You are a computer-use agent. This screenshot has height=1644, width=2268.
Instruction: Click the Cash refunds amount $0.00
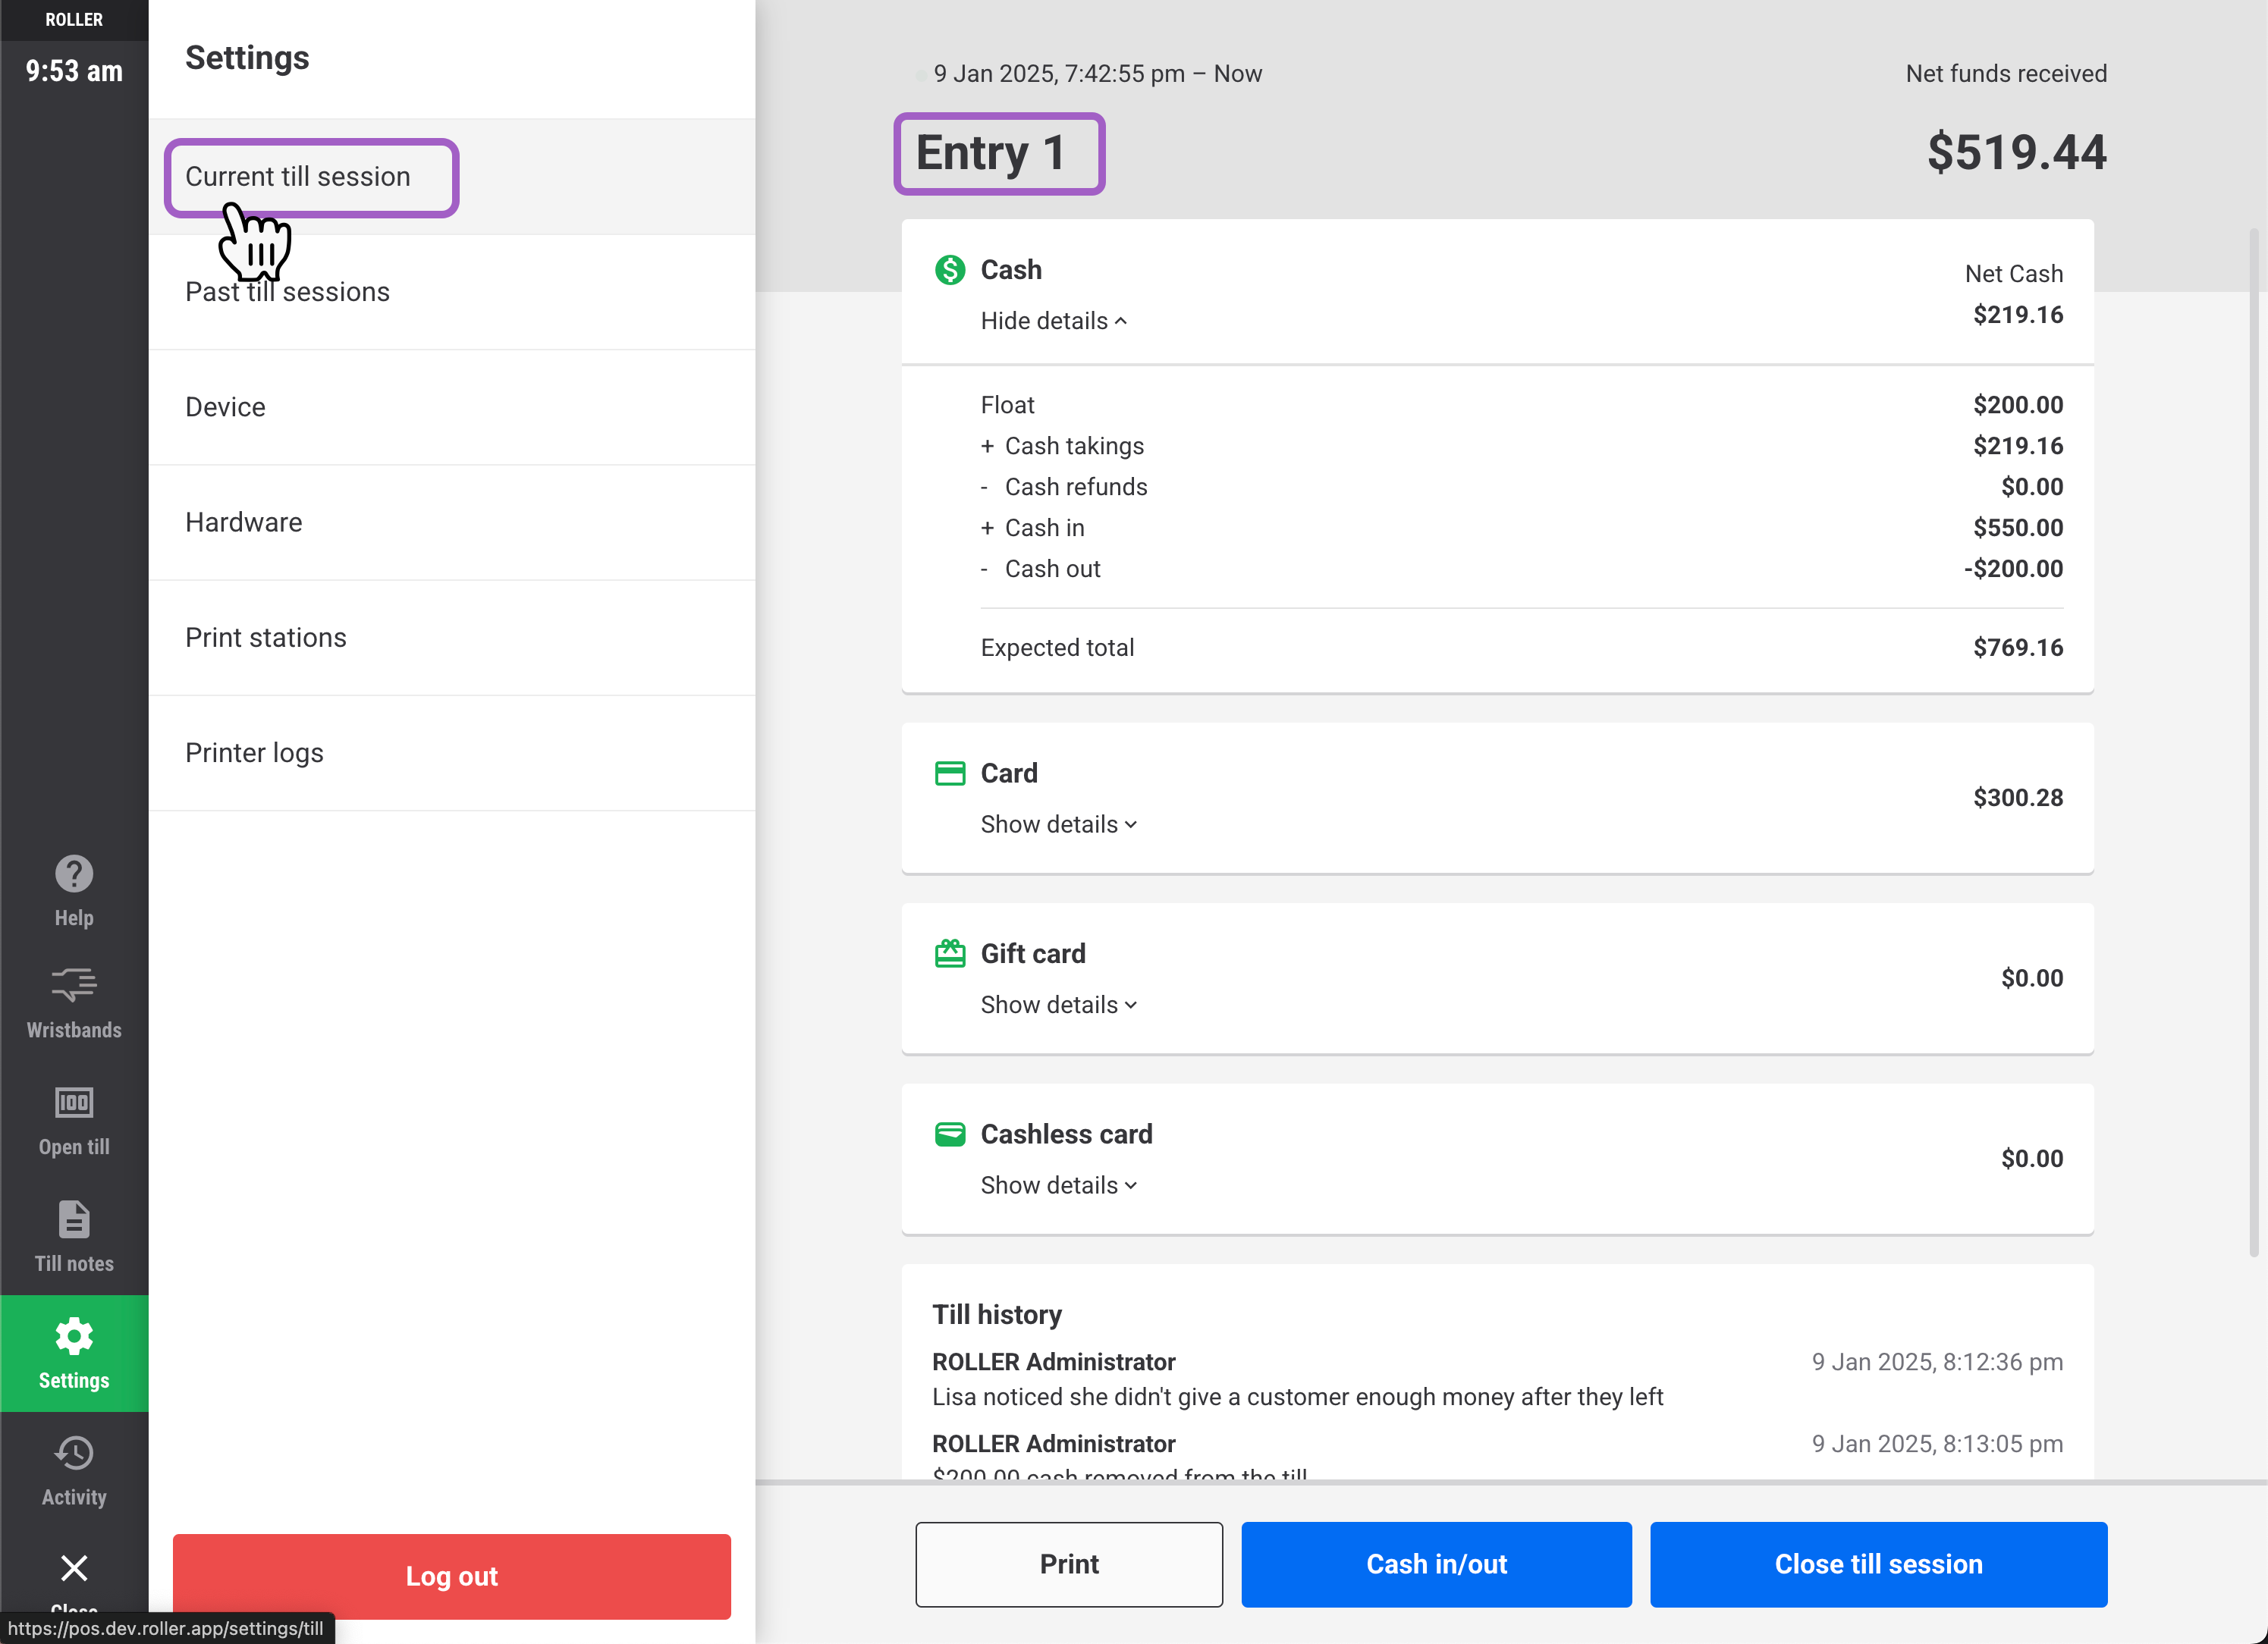point(2032,487)
